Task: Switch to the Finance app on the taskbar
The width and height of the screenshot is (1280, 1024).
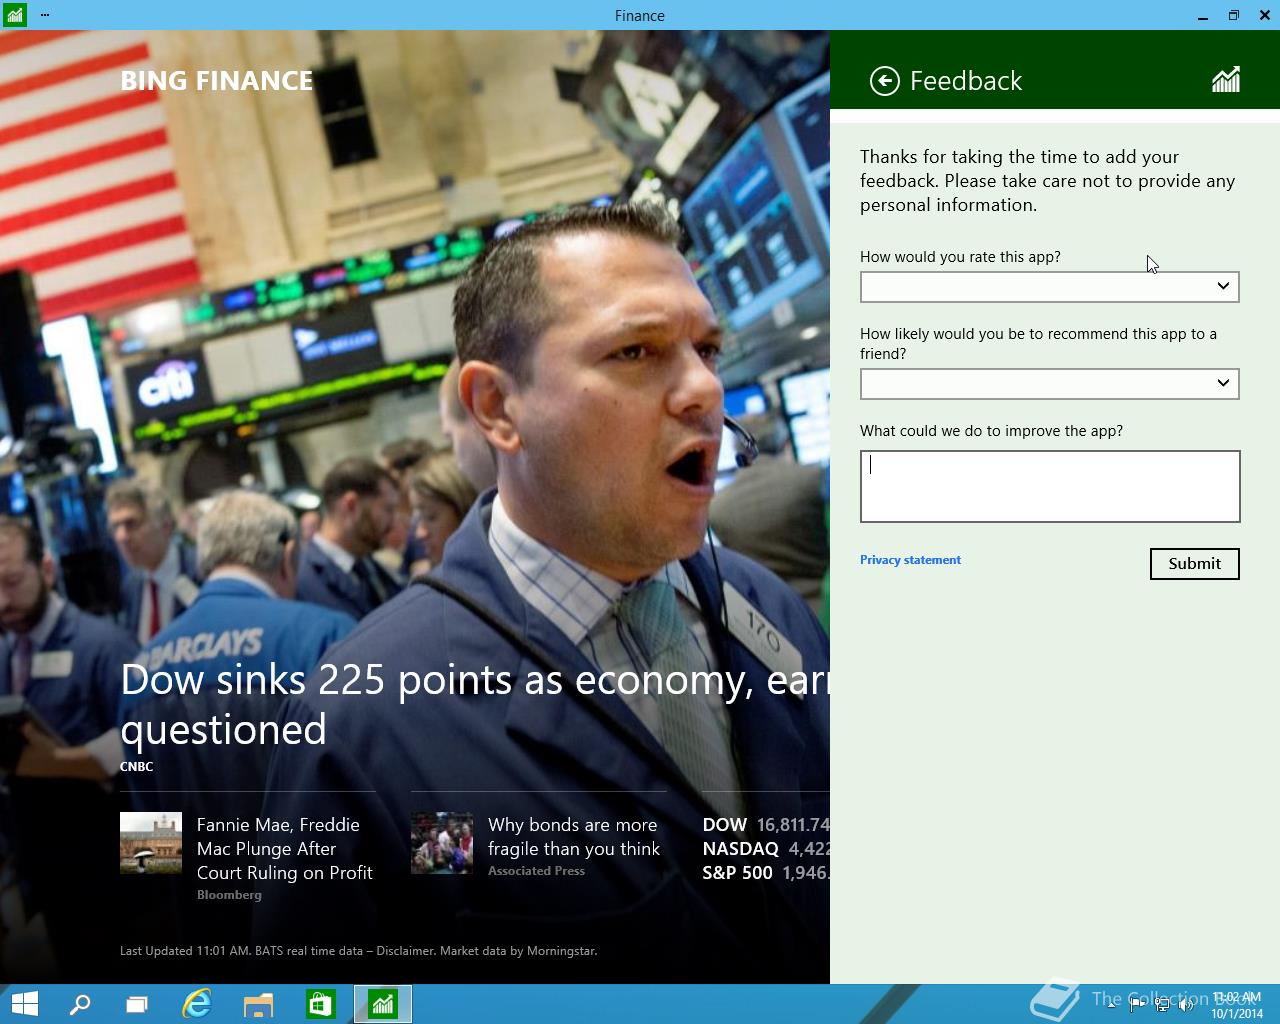Action: (x=383, y=1004)
